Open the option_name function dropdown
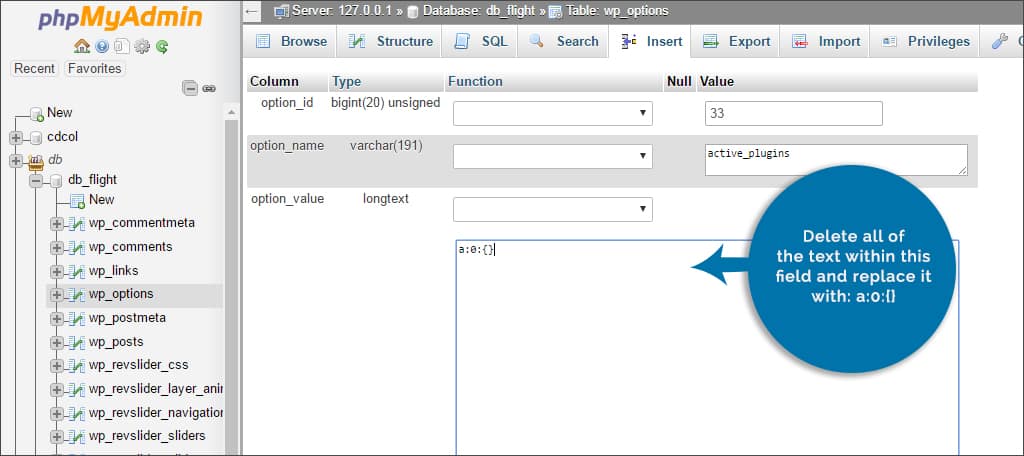 pyautogui.click(x=552, y=156)
